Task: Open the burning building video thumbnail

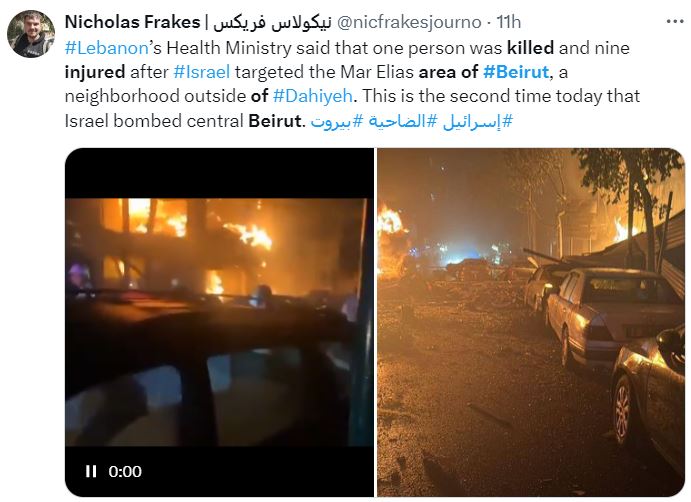Action: 219,322
